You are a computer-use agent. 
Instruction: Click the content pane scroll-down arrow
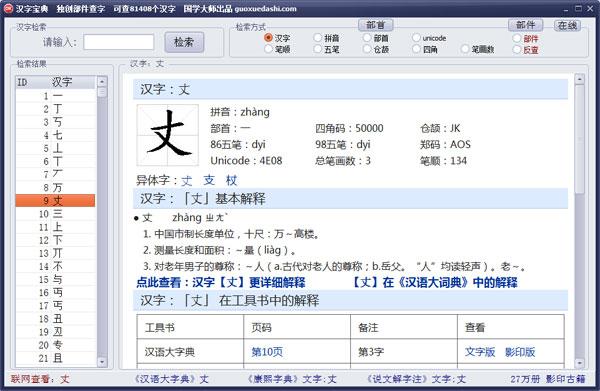tap(579, 362)
